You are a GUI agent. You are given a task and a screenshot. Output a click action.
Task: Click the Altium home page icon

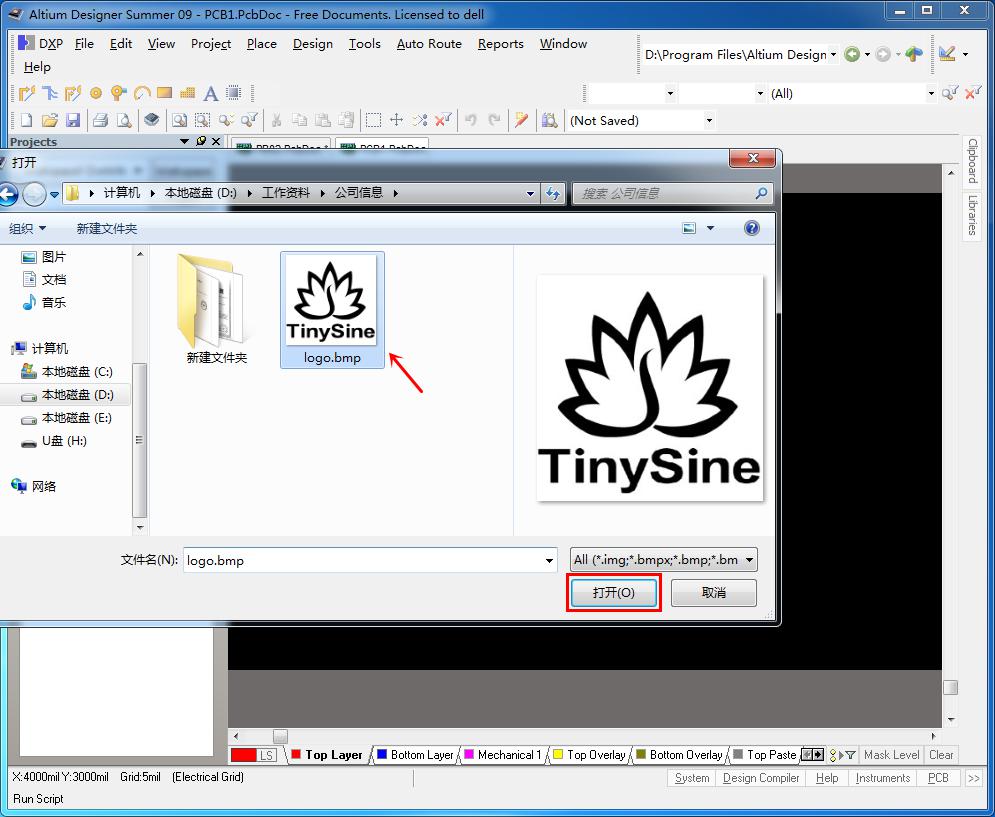pyautogui.click(x=914, y=55)
